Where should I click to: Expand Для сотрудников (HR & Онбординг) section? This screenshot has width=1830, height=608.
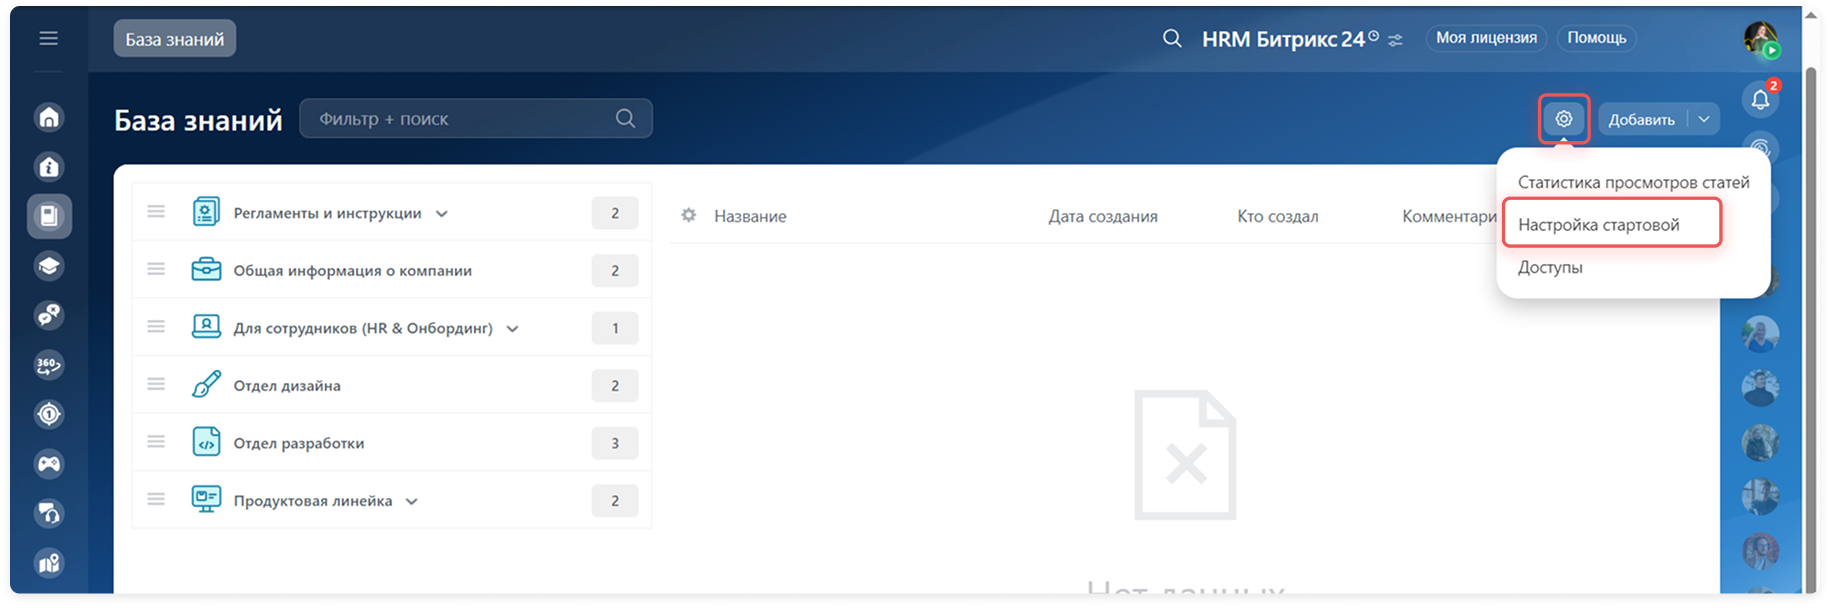point(513,329)
